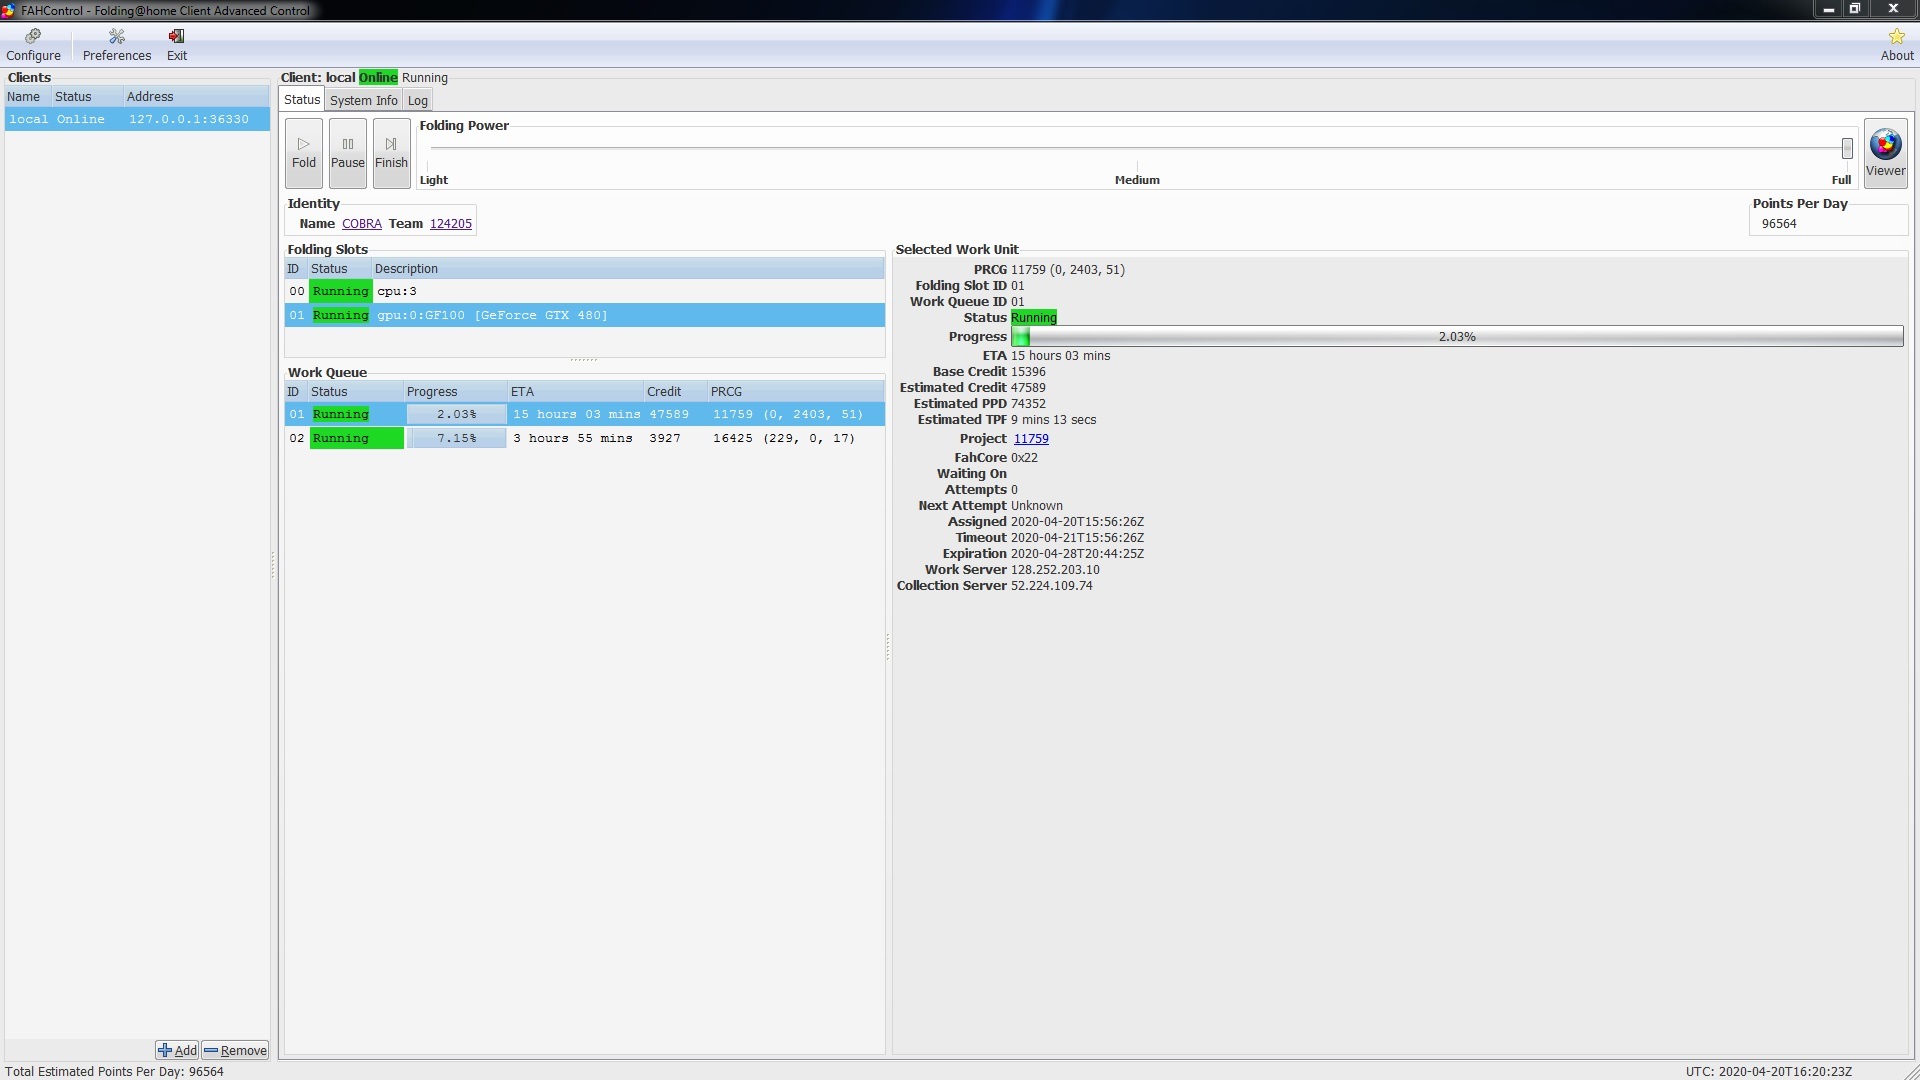Click the UTC time in status bar
Image resolution: width=1920 pixels, height=1080 pixels.
click(x=1768, y=1071)
